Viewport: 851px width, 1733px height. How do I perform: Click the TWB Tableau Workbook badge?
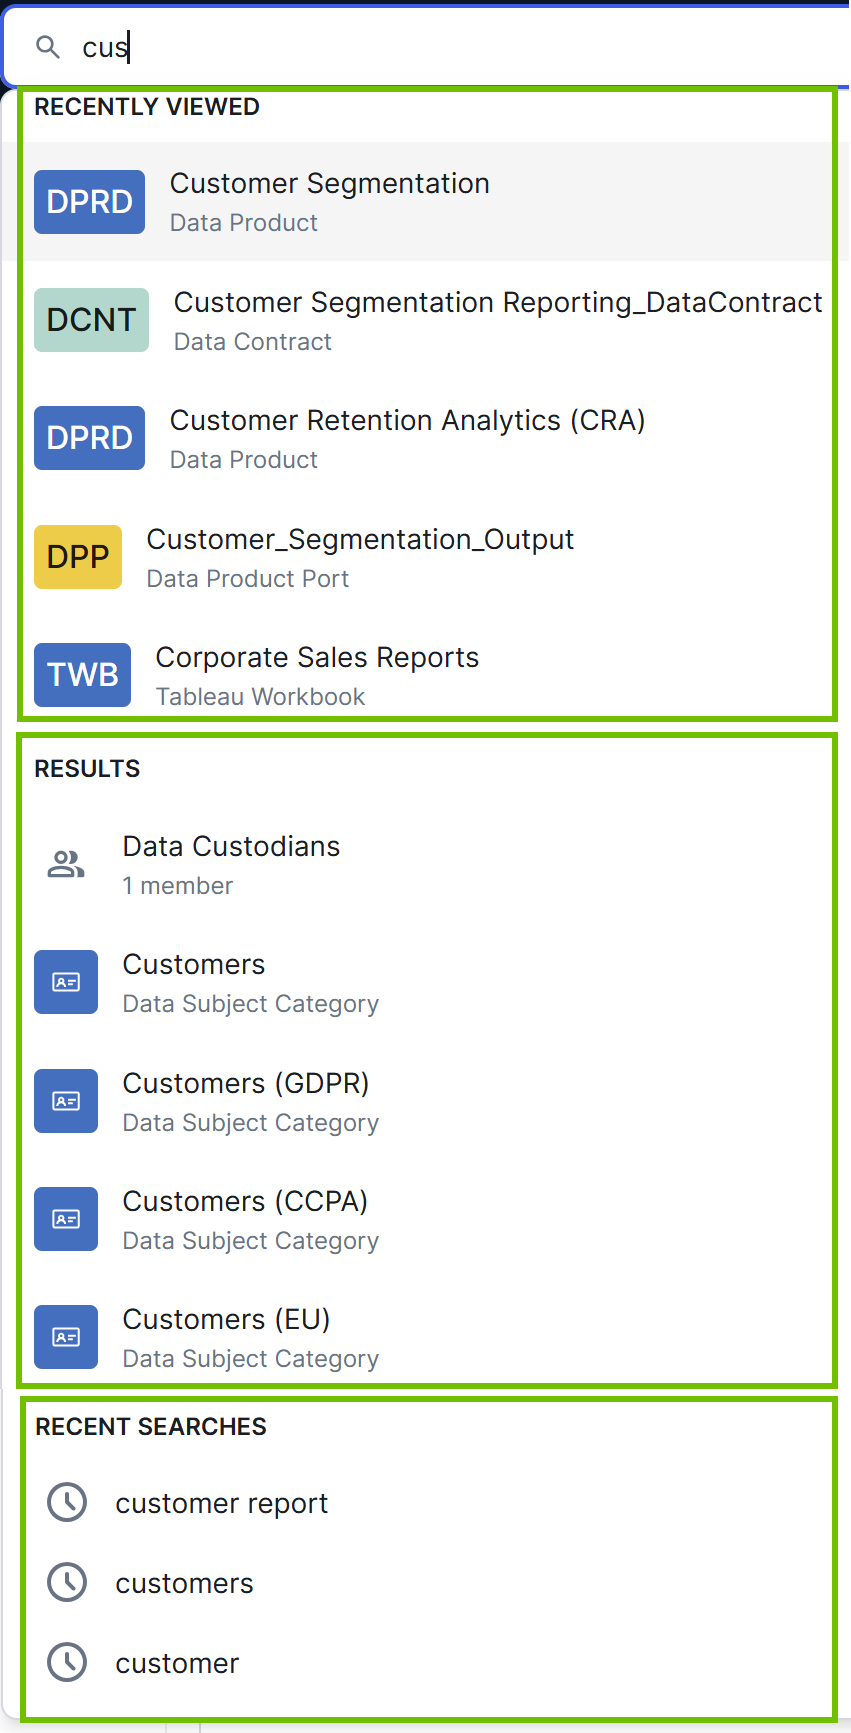[82, 675]
